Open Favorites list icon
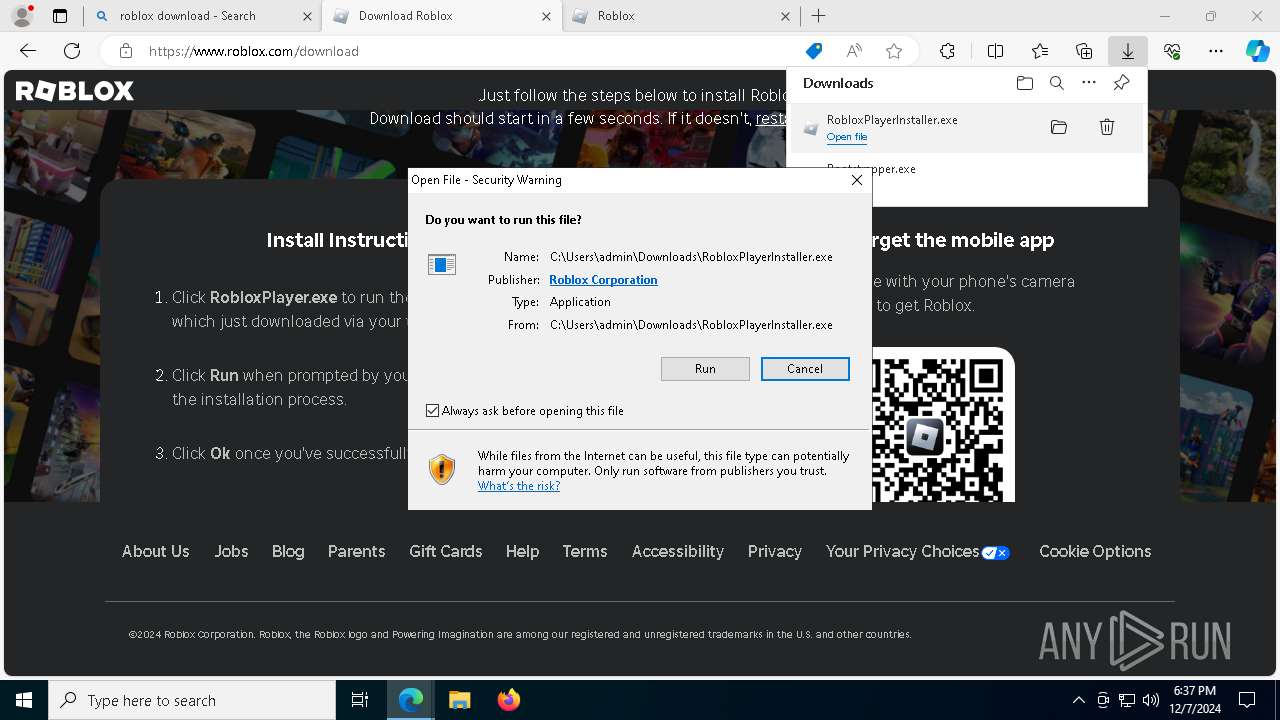This screenshot has width=1280, height=720. tap(1040, 51)
